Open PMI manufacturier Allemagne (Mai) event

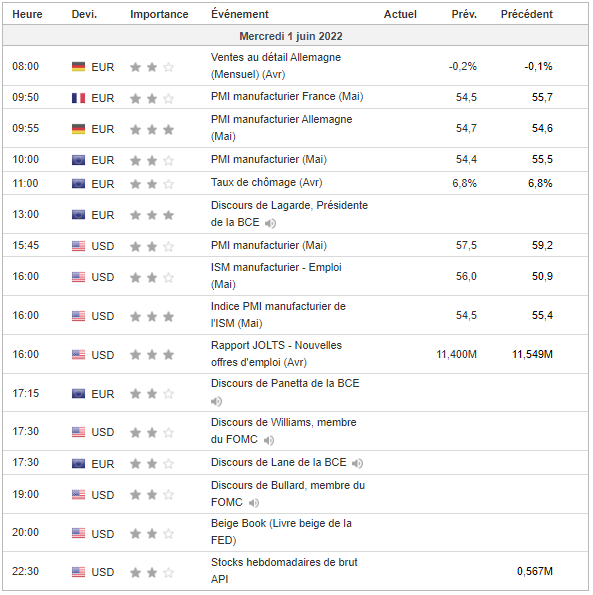282,128
